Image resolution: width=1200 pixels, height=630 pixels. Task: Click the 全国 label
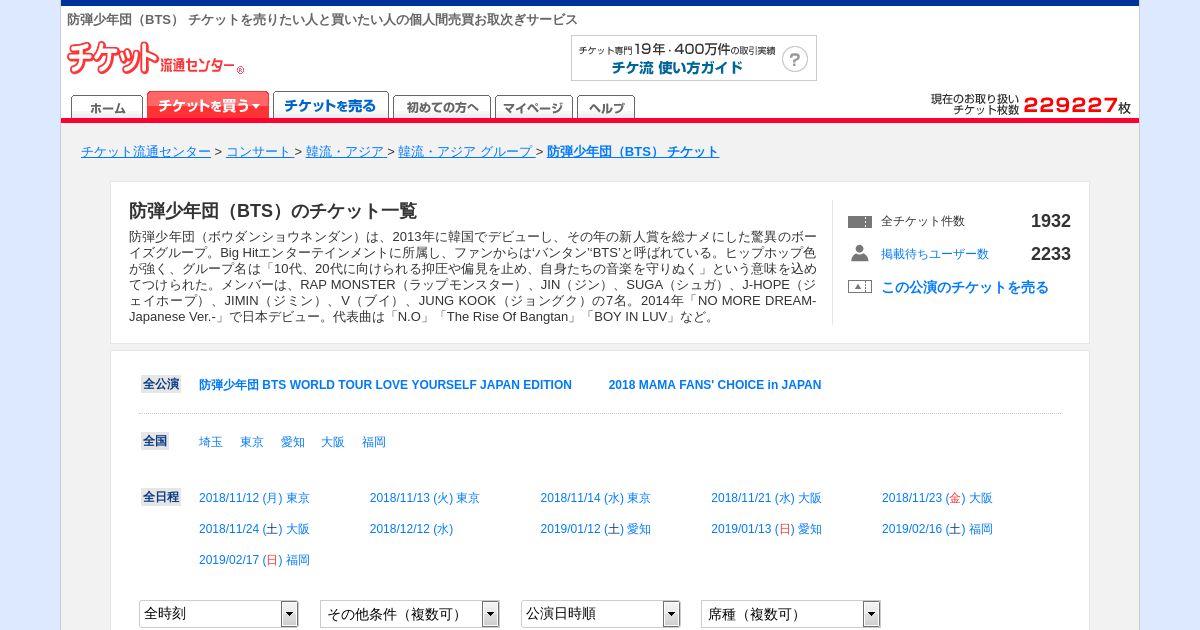155,441
